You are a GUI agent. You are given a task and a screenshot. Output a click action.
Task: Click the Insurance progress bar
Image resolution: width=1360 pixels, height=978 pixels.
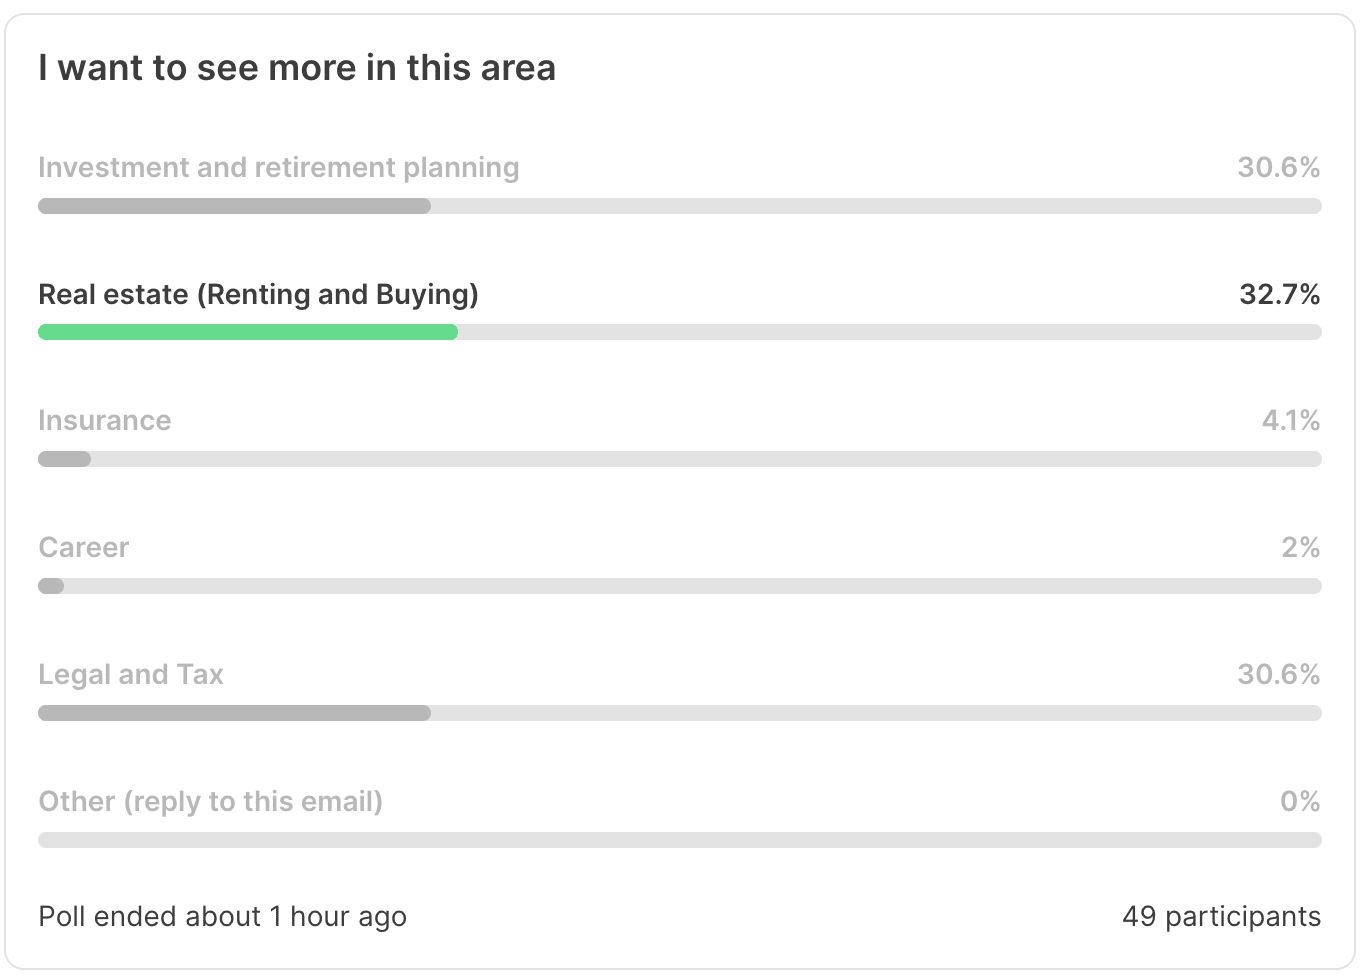coord(680,459)
